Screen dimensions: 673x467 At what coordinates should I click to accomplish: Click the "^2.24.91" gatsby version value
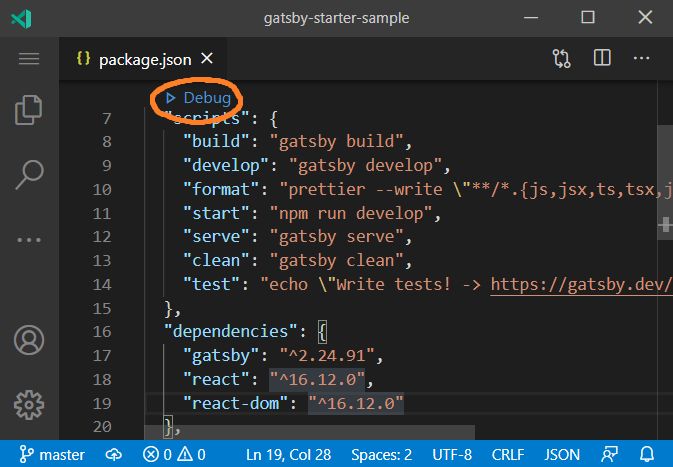pyautogui.click(x=327, y=355)
